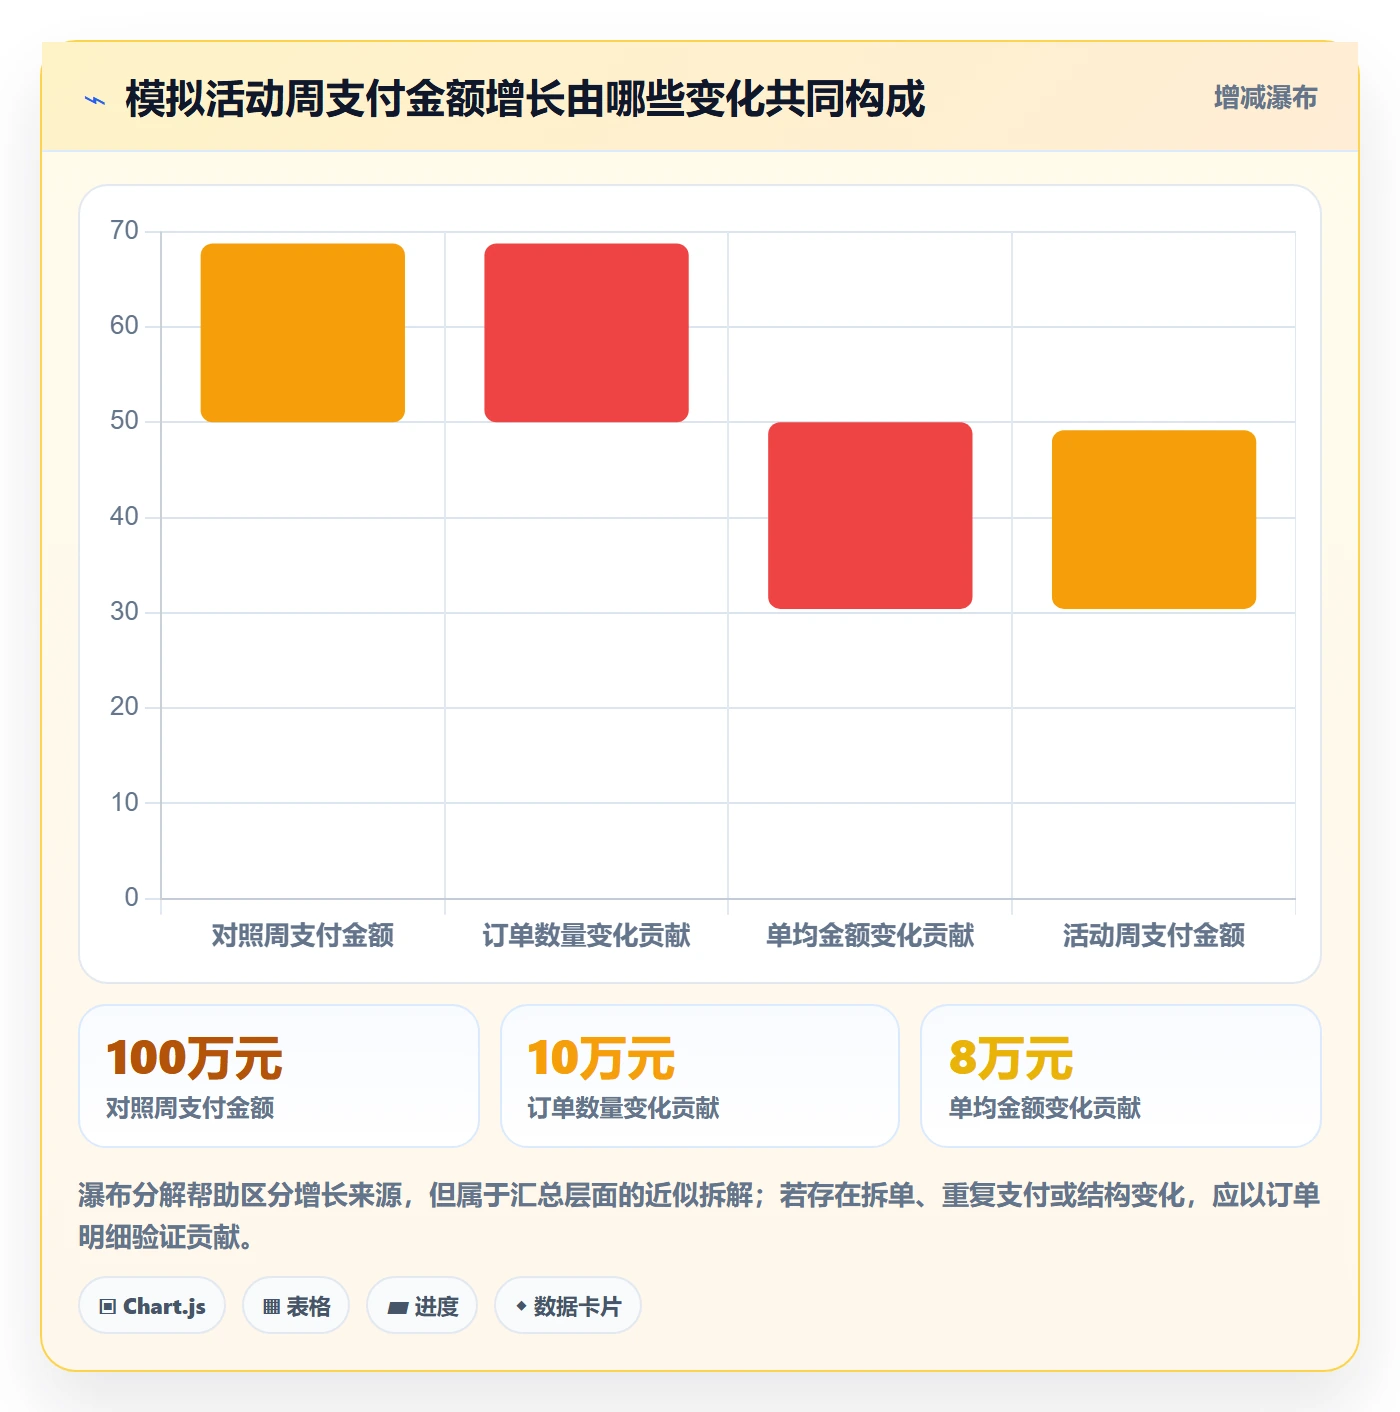Click the x-axis label 单均金额变化贡献
Viewport: 1400px width, 1412px height.
[870, 936]
